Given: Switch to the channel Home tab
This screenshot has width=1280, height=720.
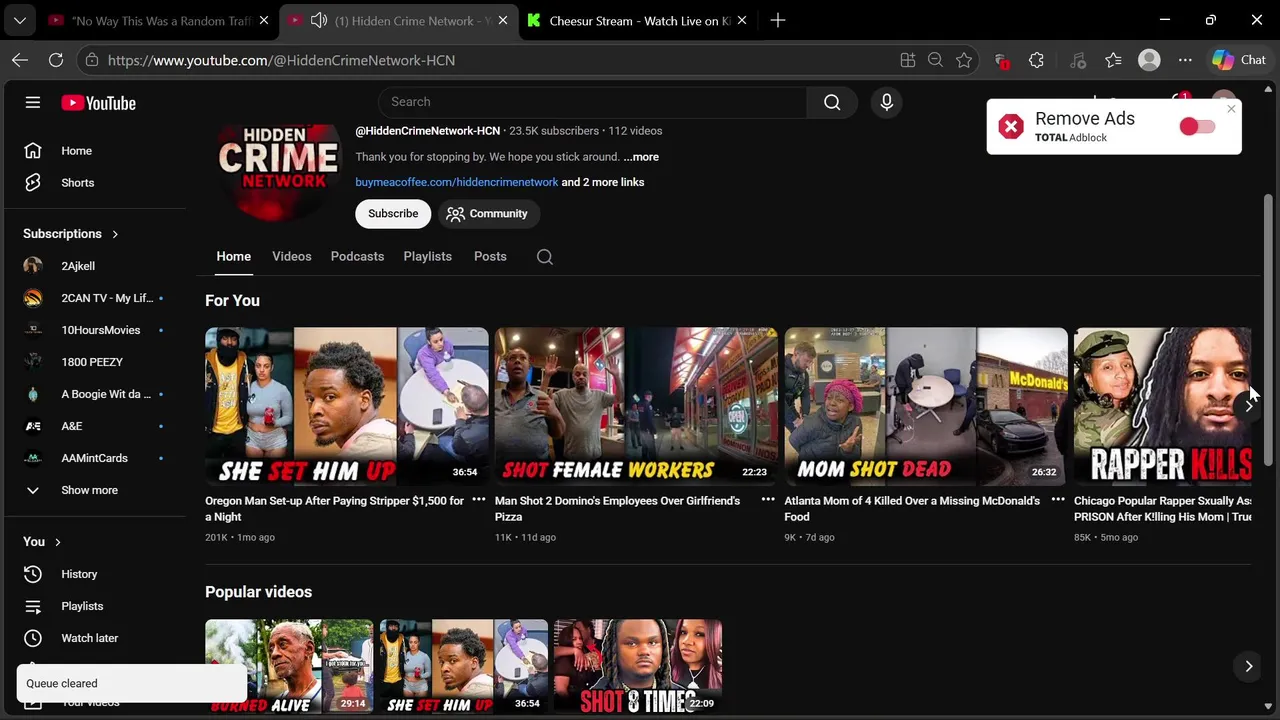Looking at the screenshot, I should pyautogui.click(x=234, y=257).
